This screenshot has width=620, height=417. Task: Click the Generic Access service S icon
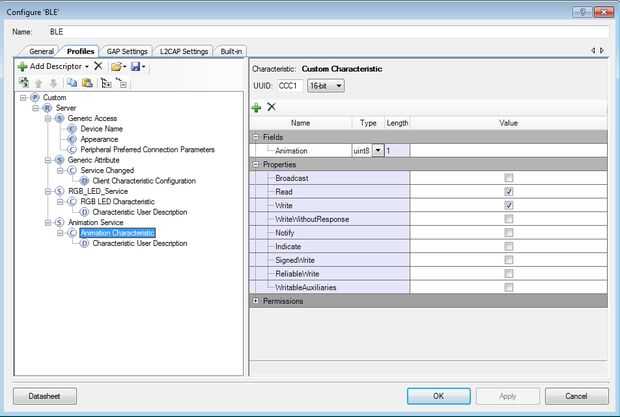point(59,118)
